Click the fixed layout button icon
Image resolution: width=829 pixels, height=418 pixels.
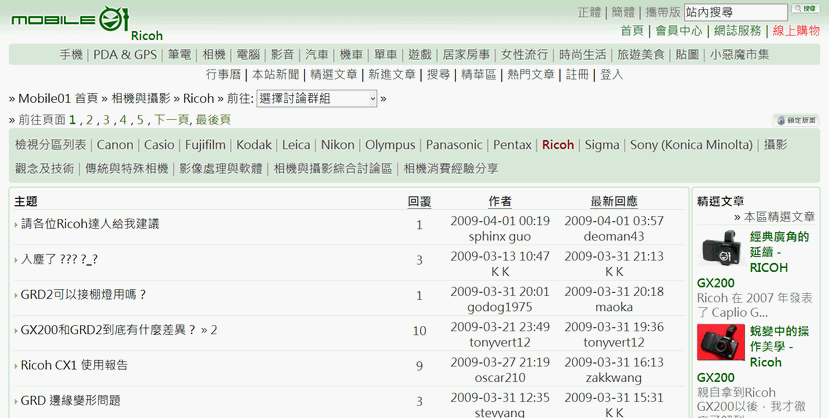796,120
